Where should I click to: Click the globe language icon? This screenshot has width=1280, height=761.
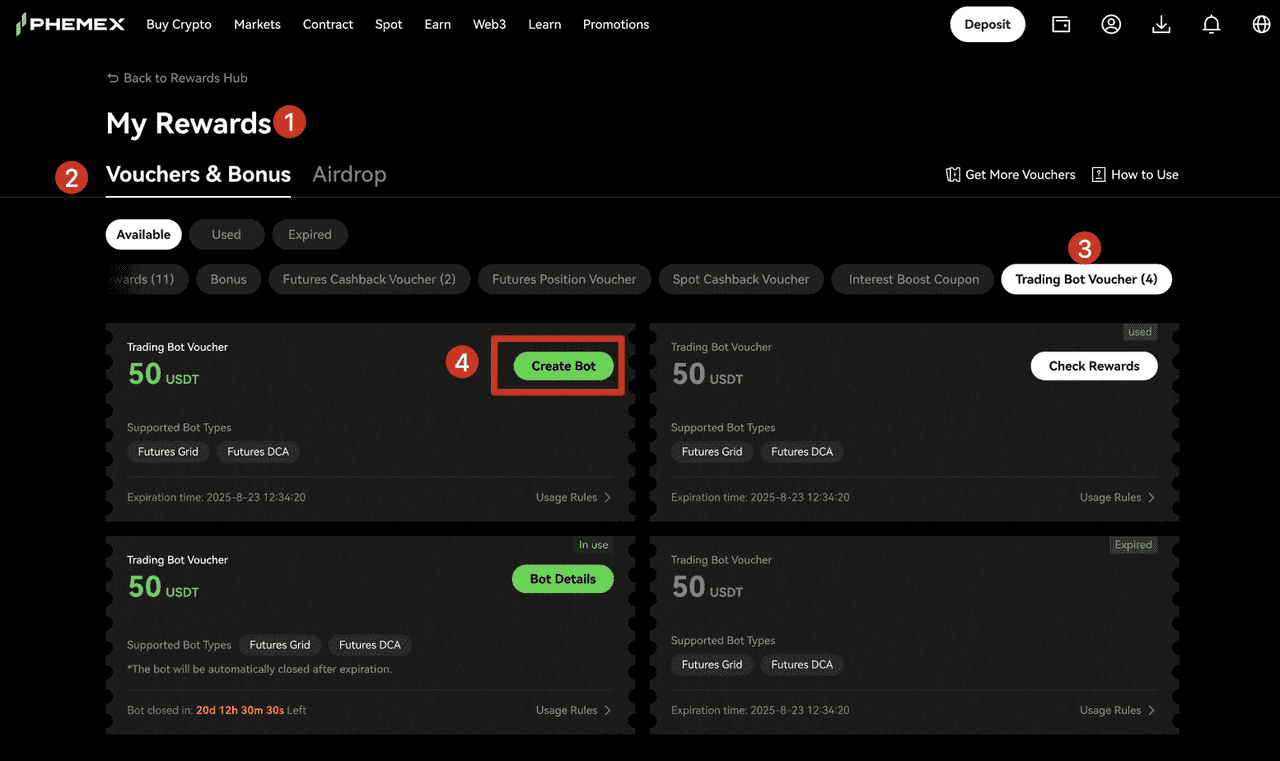1261,24
